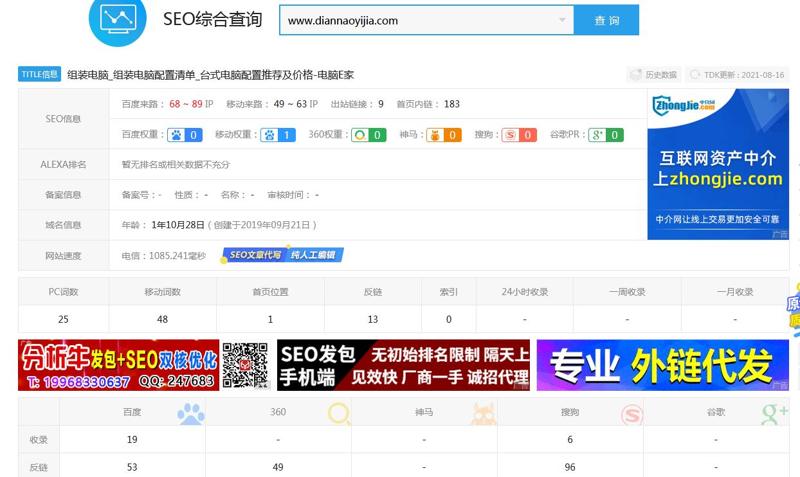Click the 搜狗 red weight badge
This screenshot has width=800, height=477.
pos(519,135)
